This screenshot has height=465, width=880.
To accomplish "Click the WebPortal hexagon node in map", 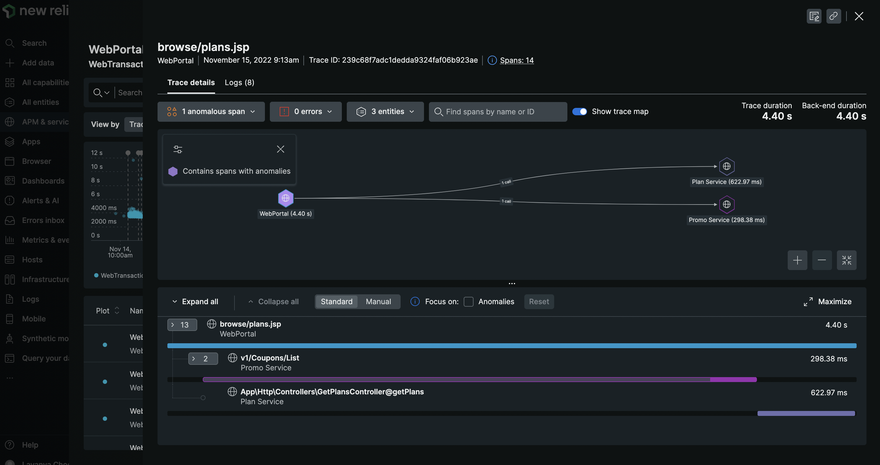I will [286, 198].
